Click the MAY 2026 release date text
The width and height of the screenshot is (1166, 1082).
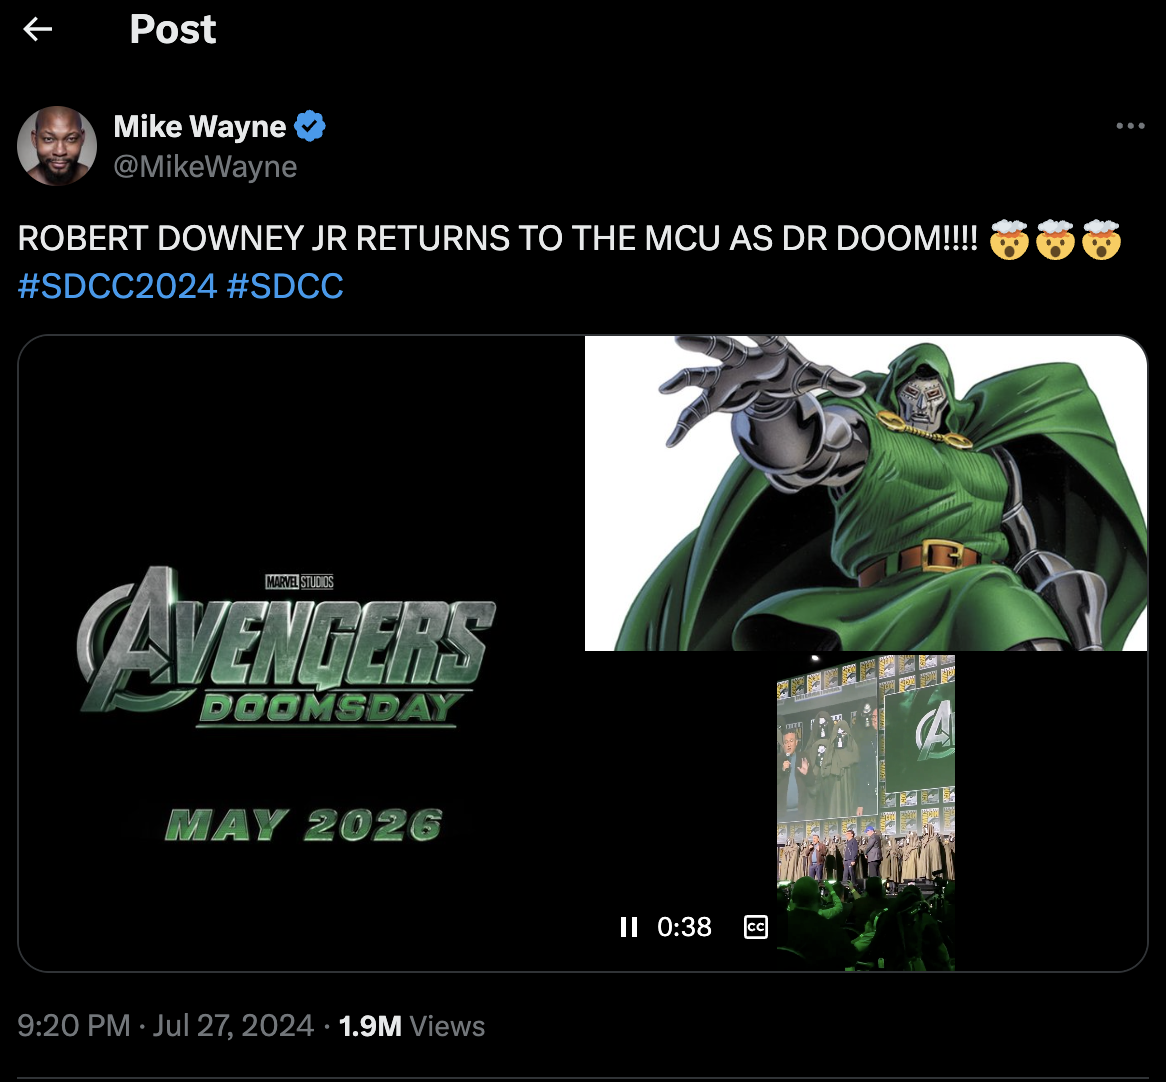pos(303,826)
